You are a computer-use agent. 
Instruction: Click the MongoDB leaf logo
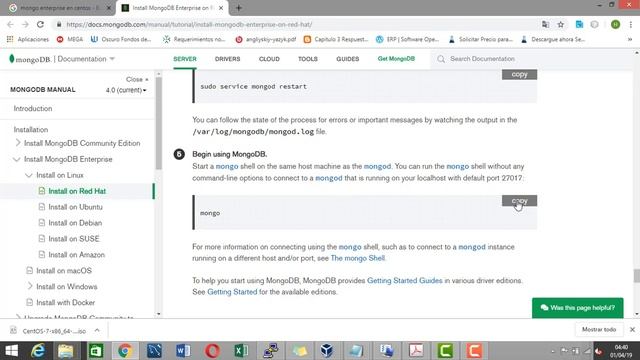pyautogui.click(x=12, y=59)
